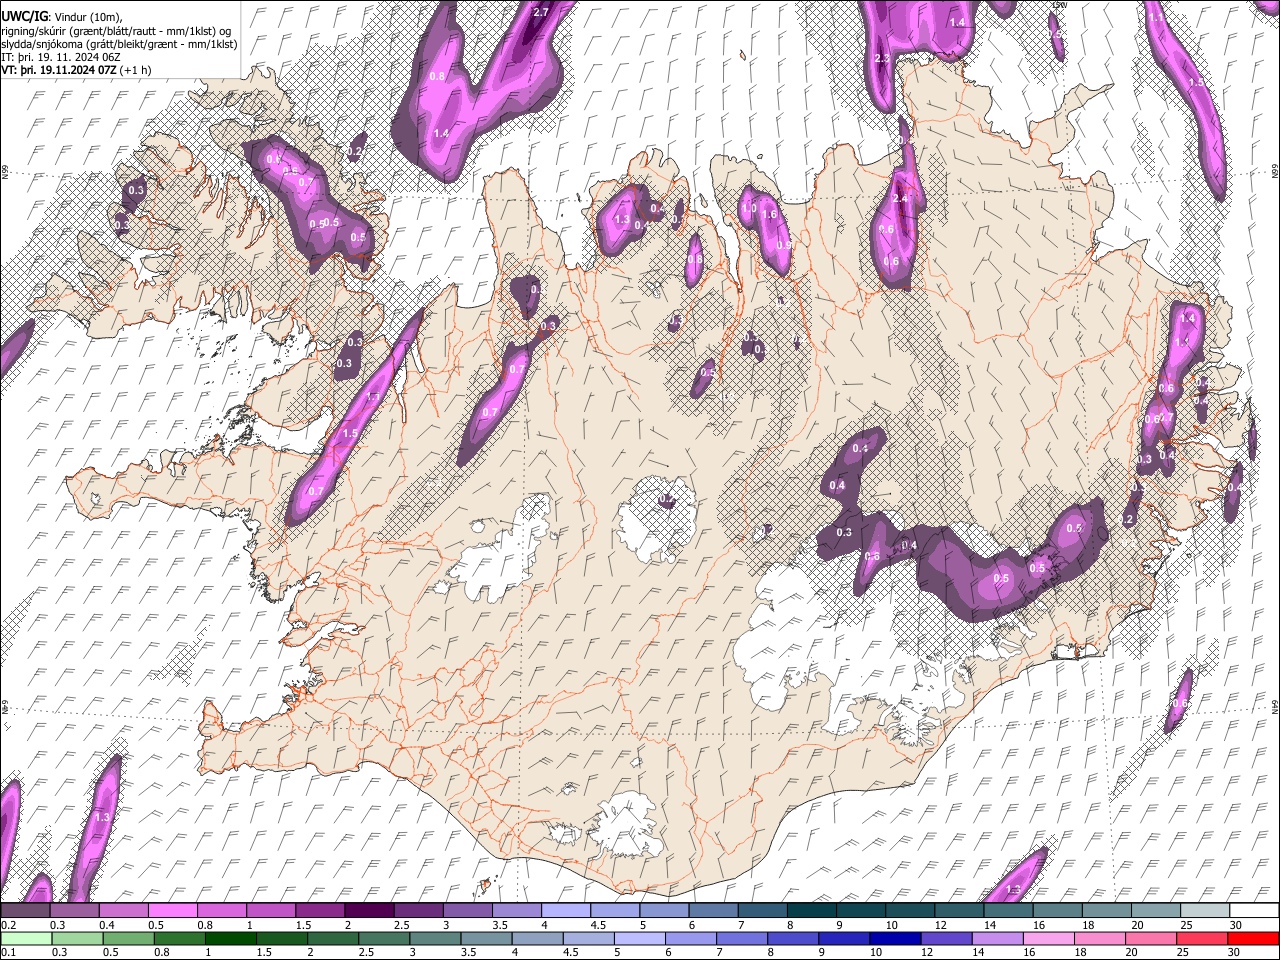Click the '0.2' label in the snow legend row
1280x960 pixels.
(8, 925)
